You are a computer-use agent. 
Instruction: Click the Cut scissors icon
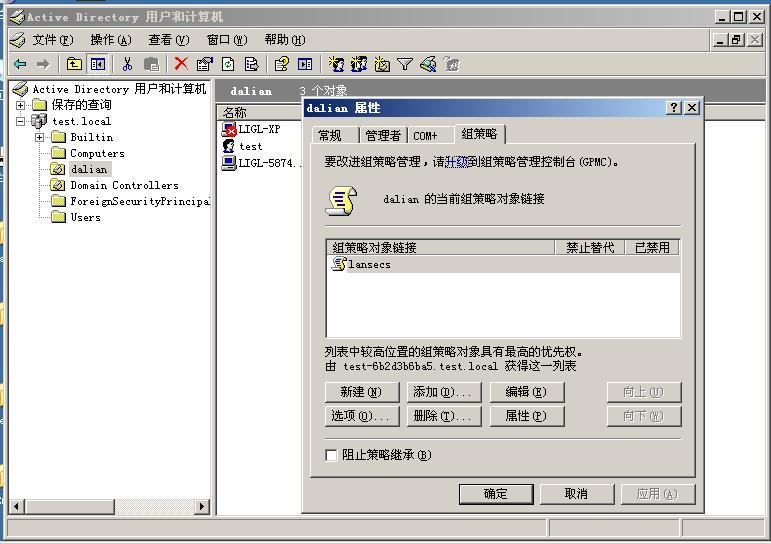coord(127,64)
